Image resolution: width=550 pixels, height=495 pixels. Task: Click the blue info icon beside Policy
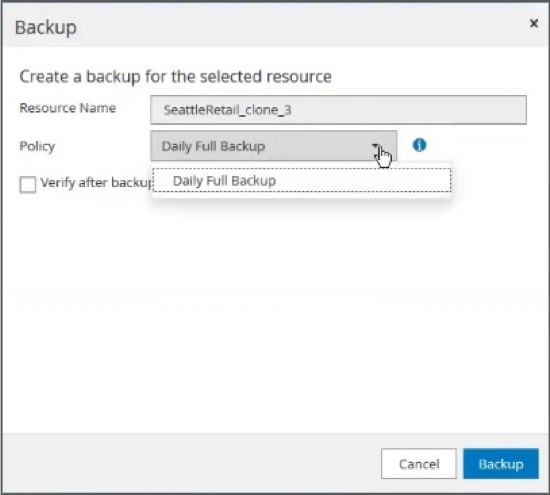[x=419, y=145]
